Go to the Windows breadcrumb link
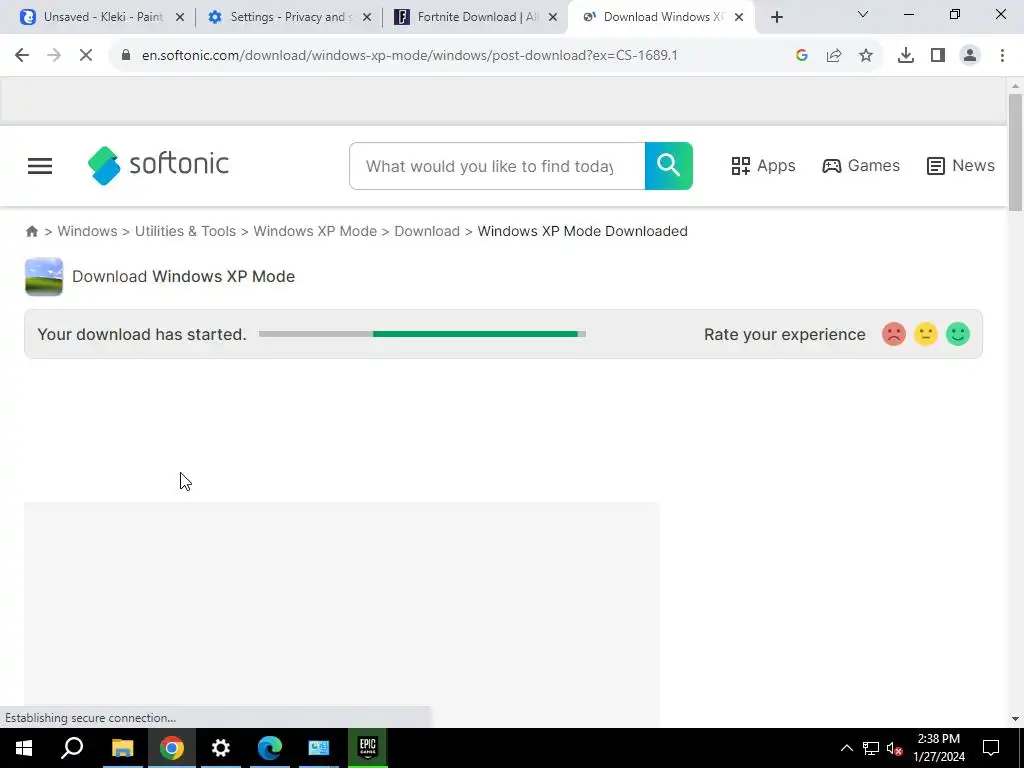The height and width of the screenshot is (768, 1024). [88, 231]
